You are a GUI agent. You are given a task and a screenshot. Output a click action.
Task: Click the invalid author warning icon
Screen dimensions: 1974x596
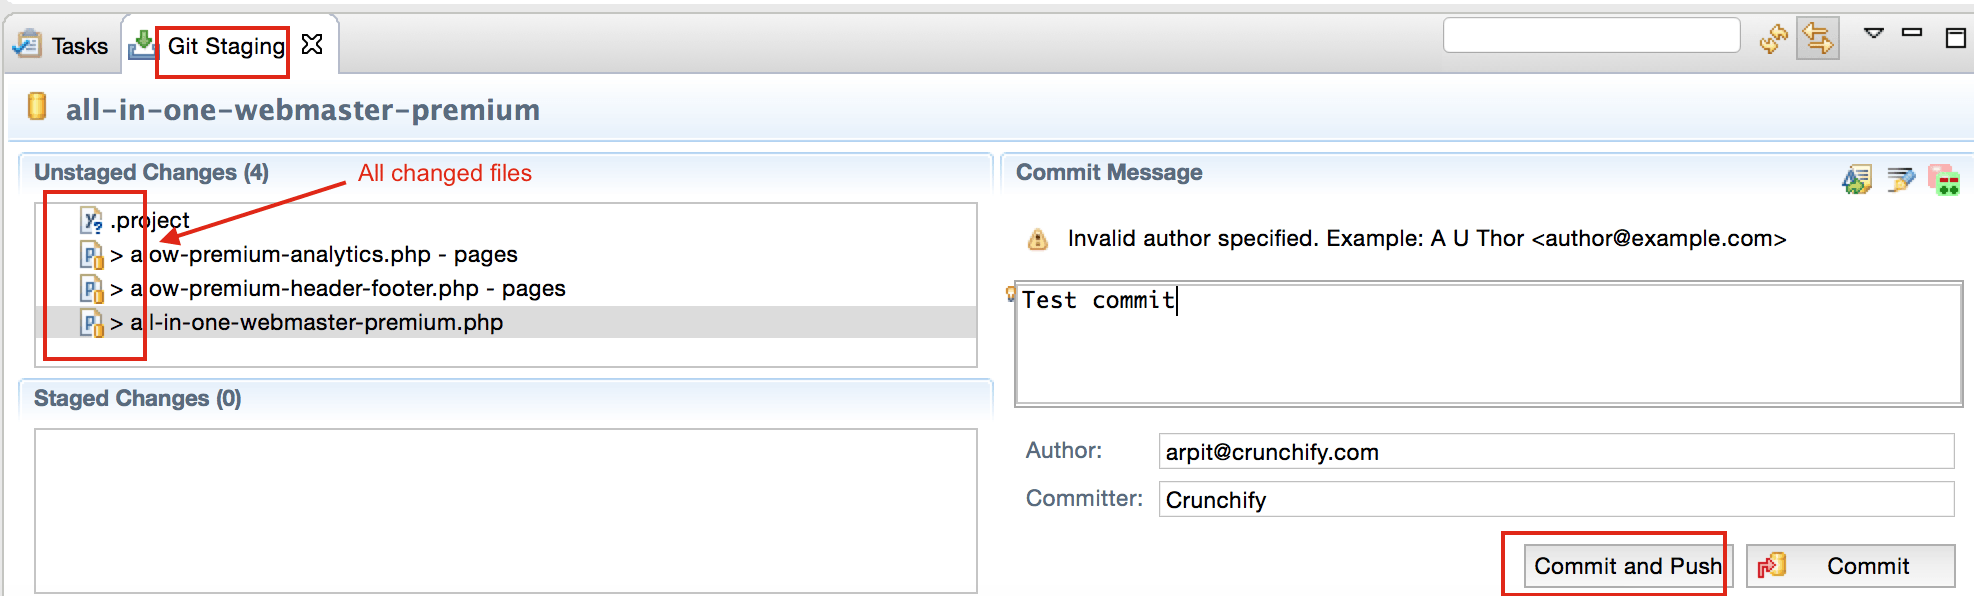coord(1038,239)
